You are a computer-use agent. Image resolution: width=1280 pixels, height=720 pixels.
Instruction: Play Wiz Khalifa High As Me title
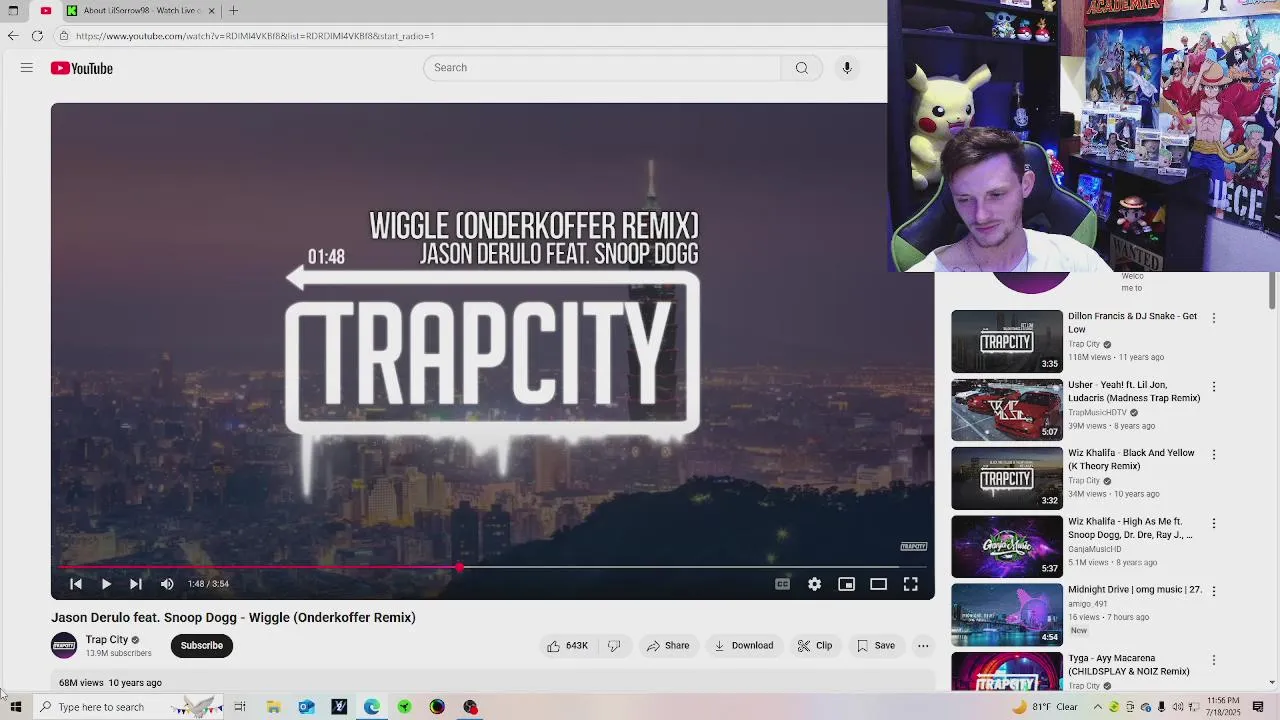(1131, 528)
